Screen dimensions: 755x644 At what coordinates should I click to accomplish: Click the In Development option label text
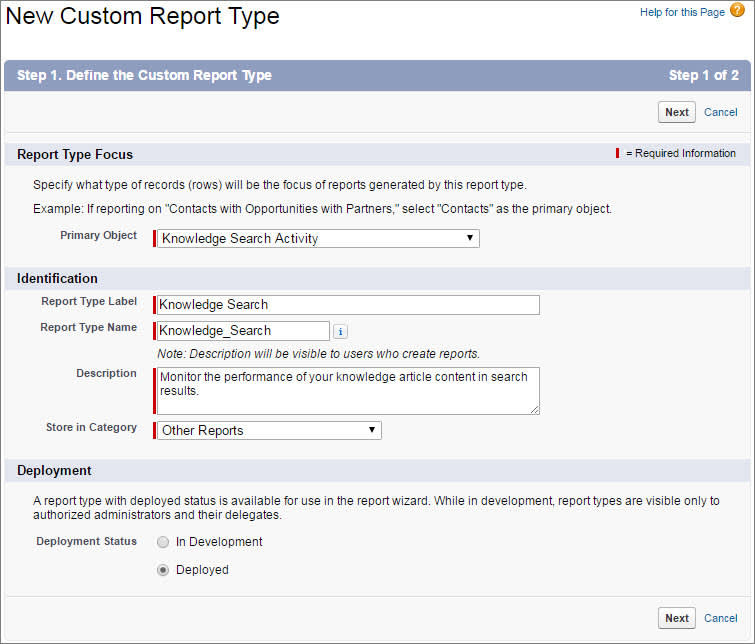click(x=219, y=542)
